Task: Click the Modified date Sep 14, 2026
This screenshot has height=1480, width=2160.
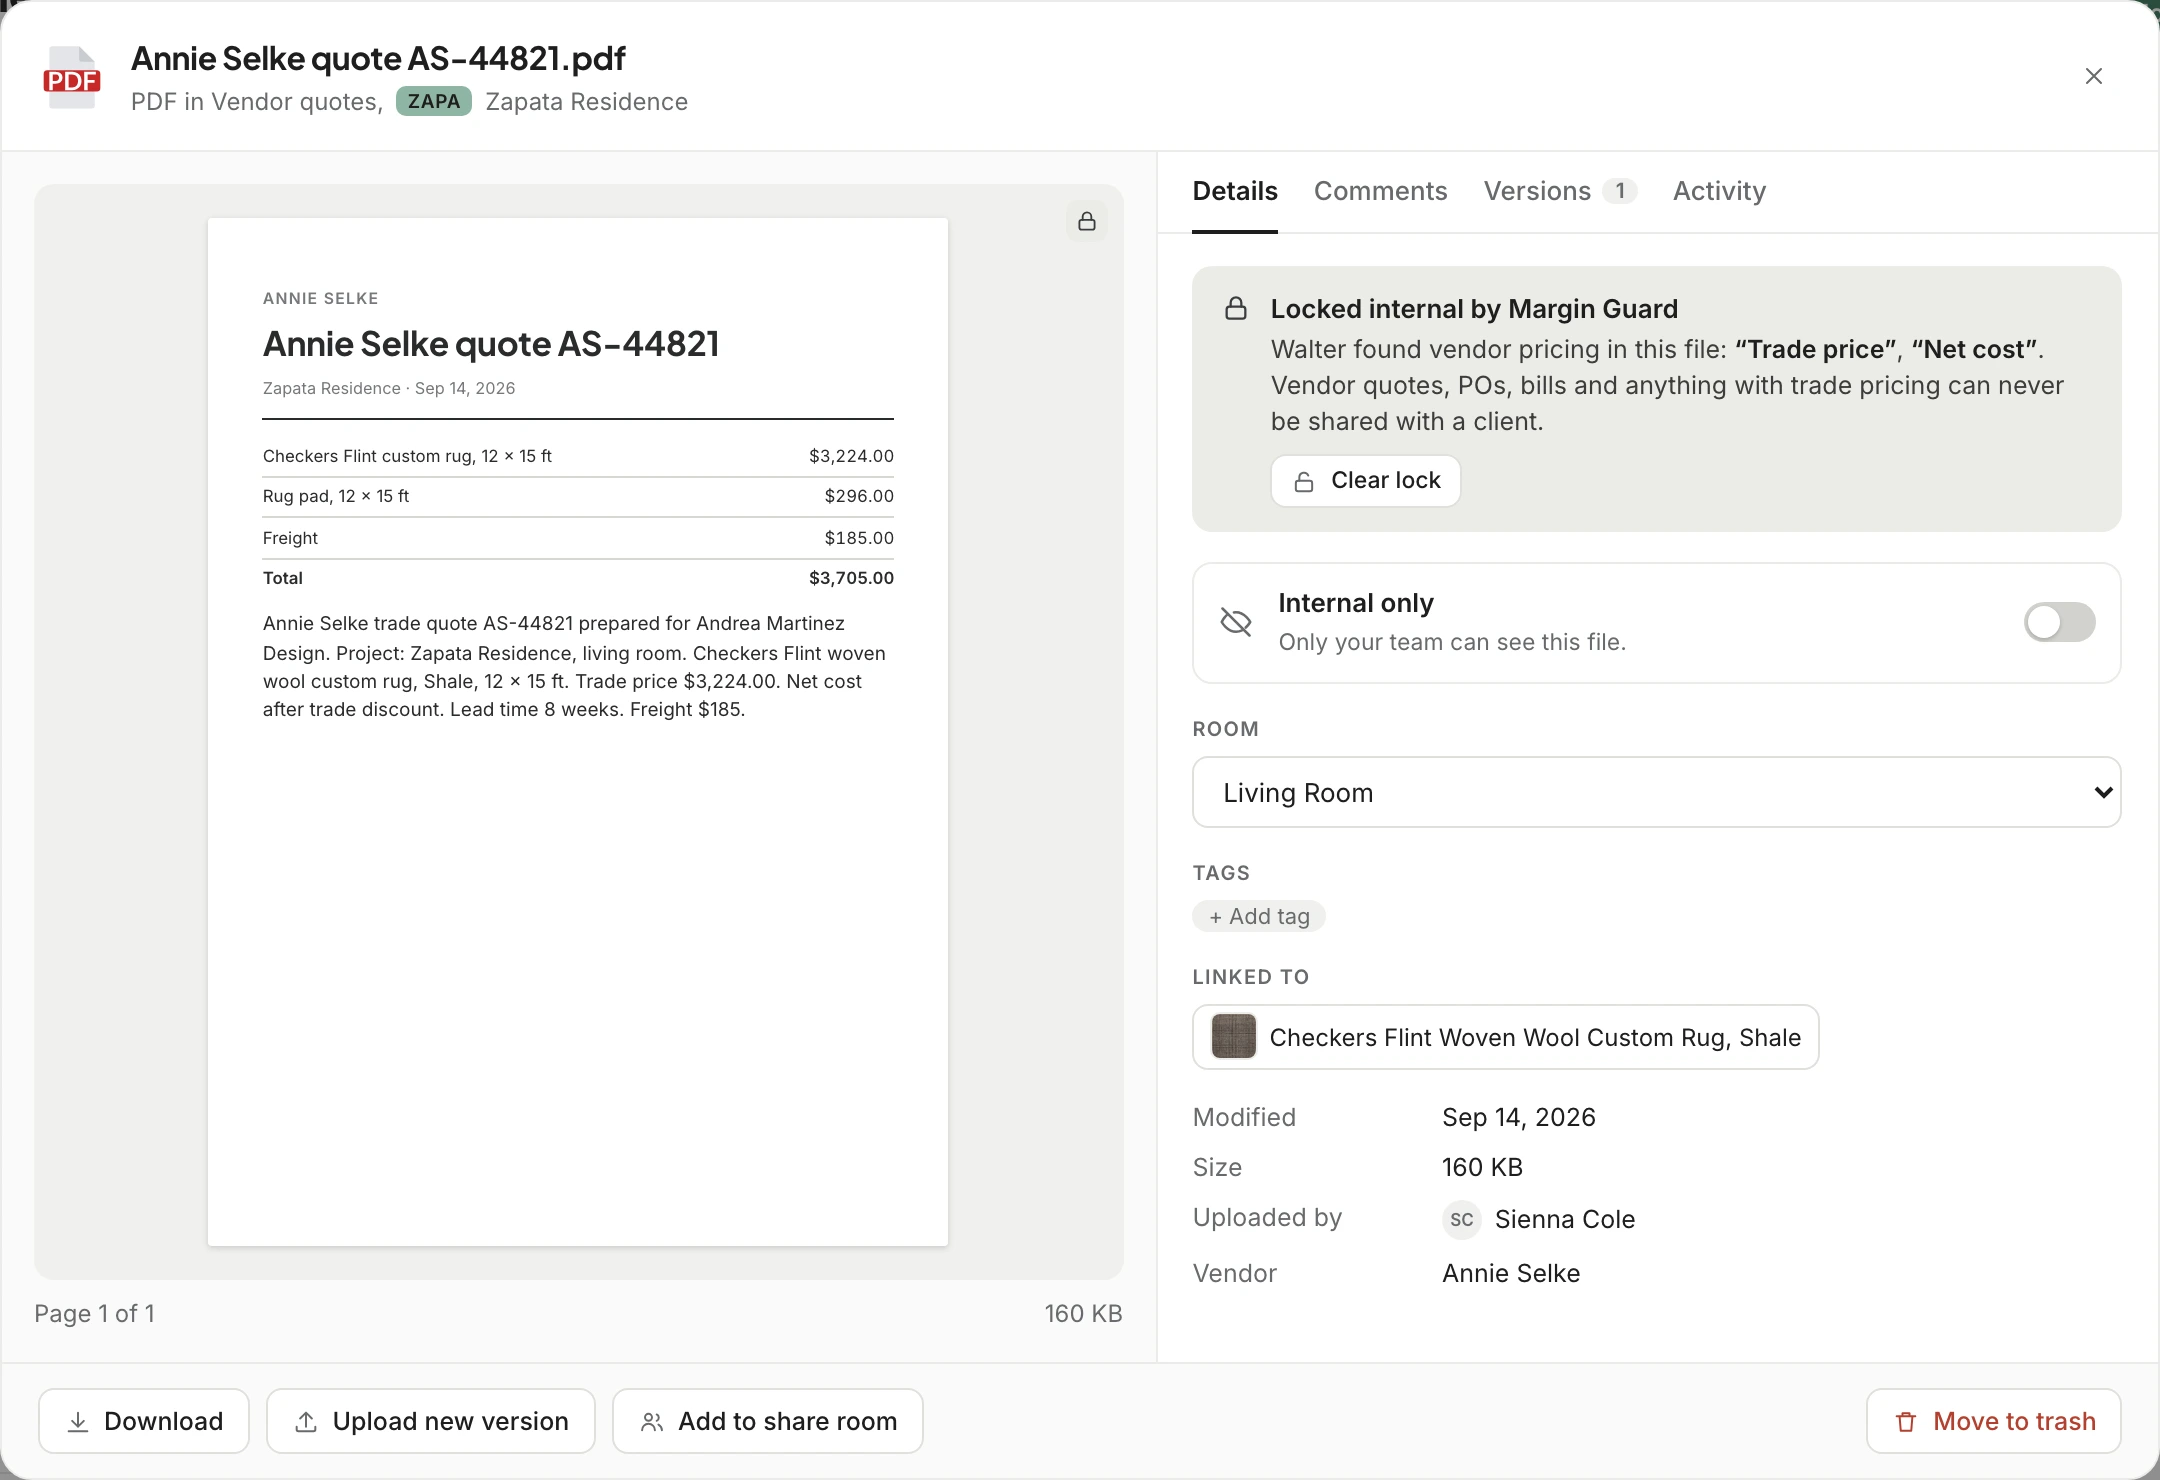Action: click(x=1519, y=1117)
